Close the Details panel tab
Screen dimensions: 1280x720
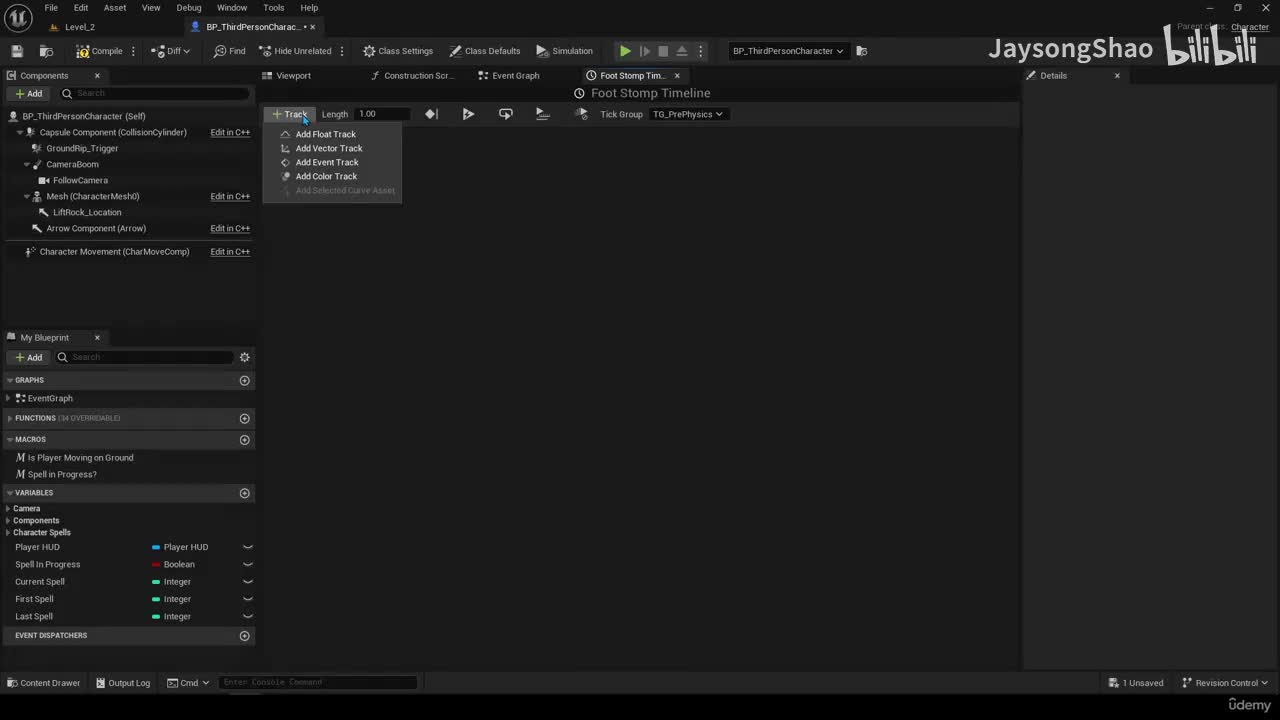[x=1117, y=76]
